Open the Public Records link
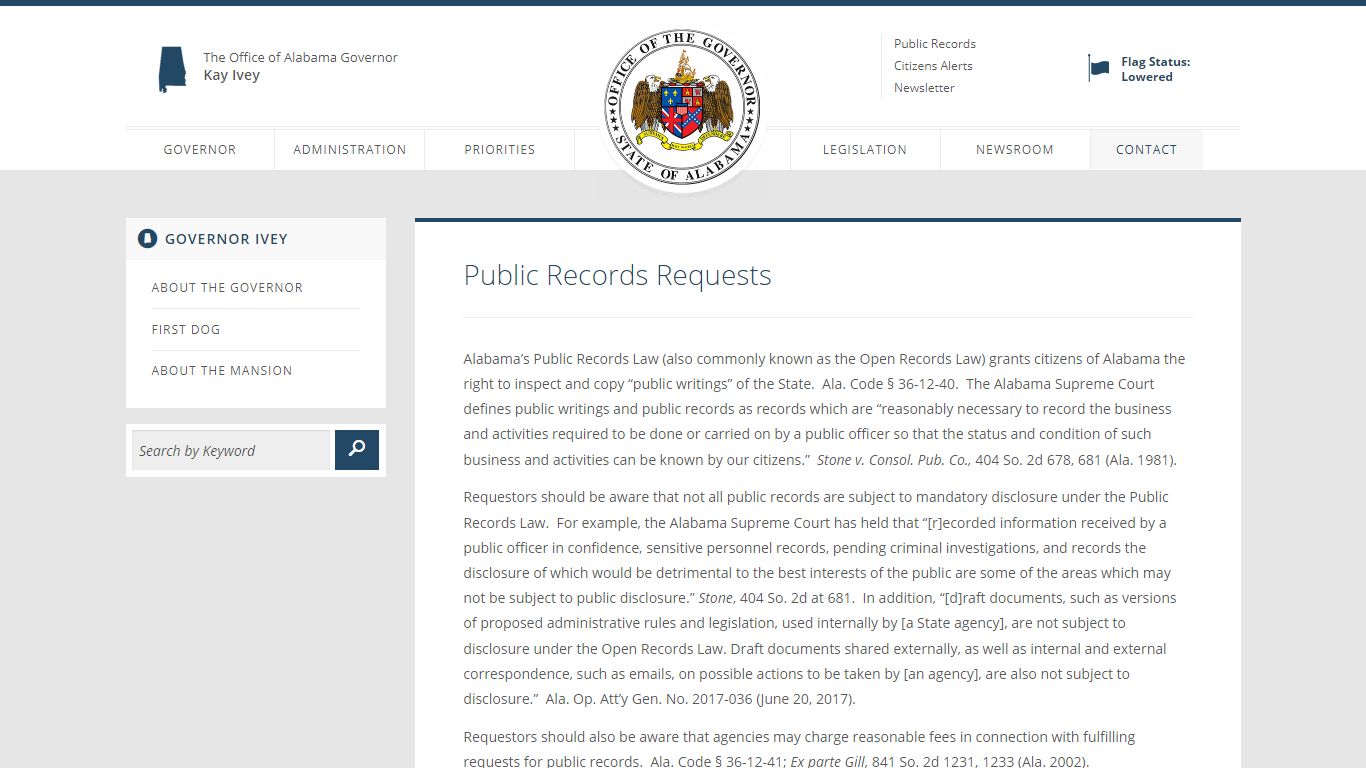The height and width of the screenshot is (768, 1366). pyautogui.click(x=935, y=44)
